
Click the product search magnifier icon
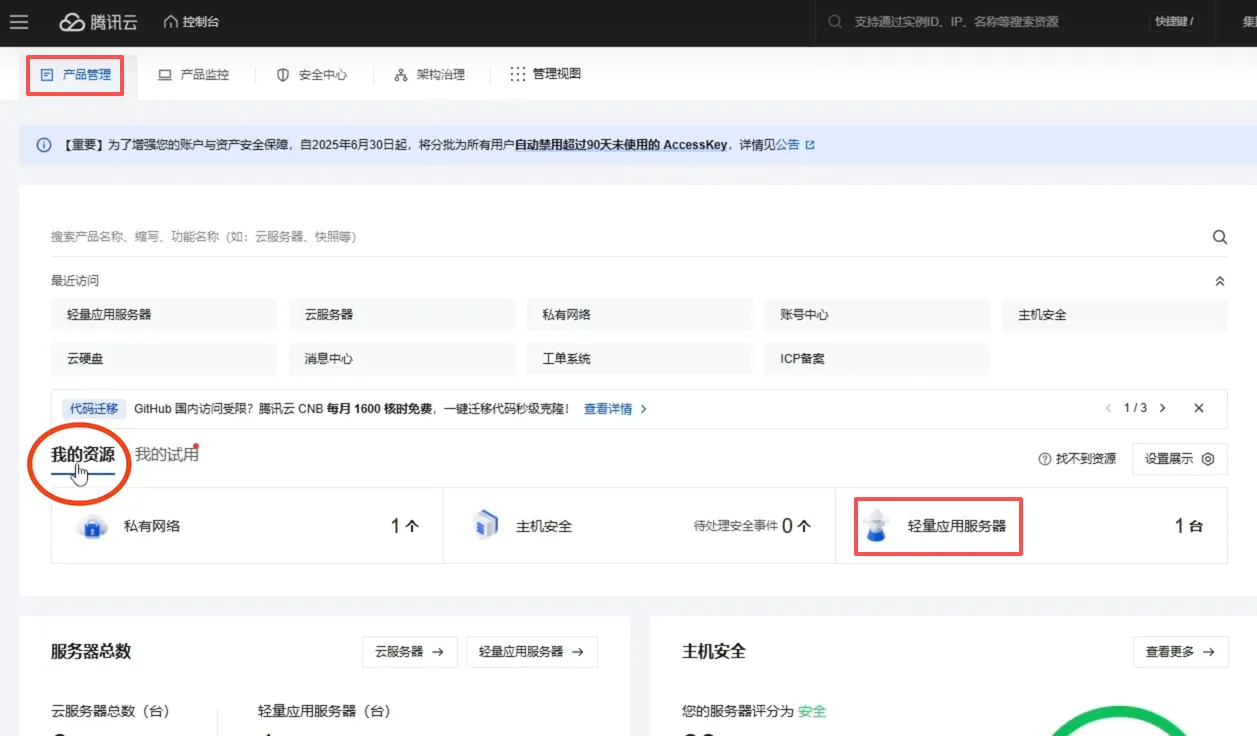pyautogui.click(x=1219, y=237)
